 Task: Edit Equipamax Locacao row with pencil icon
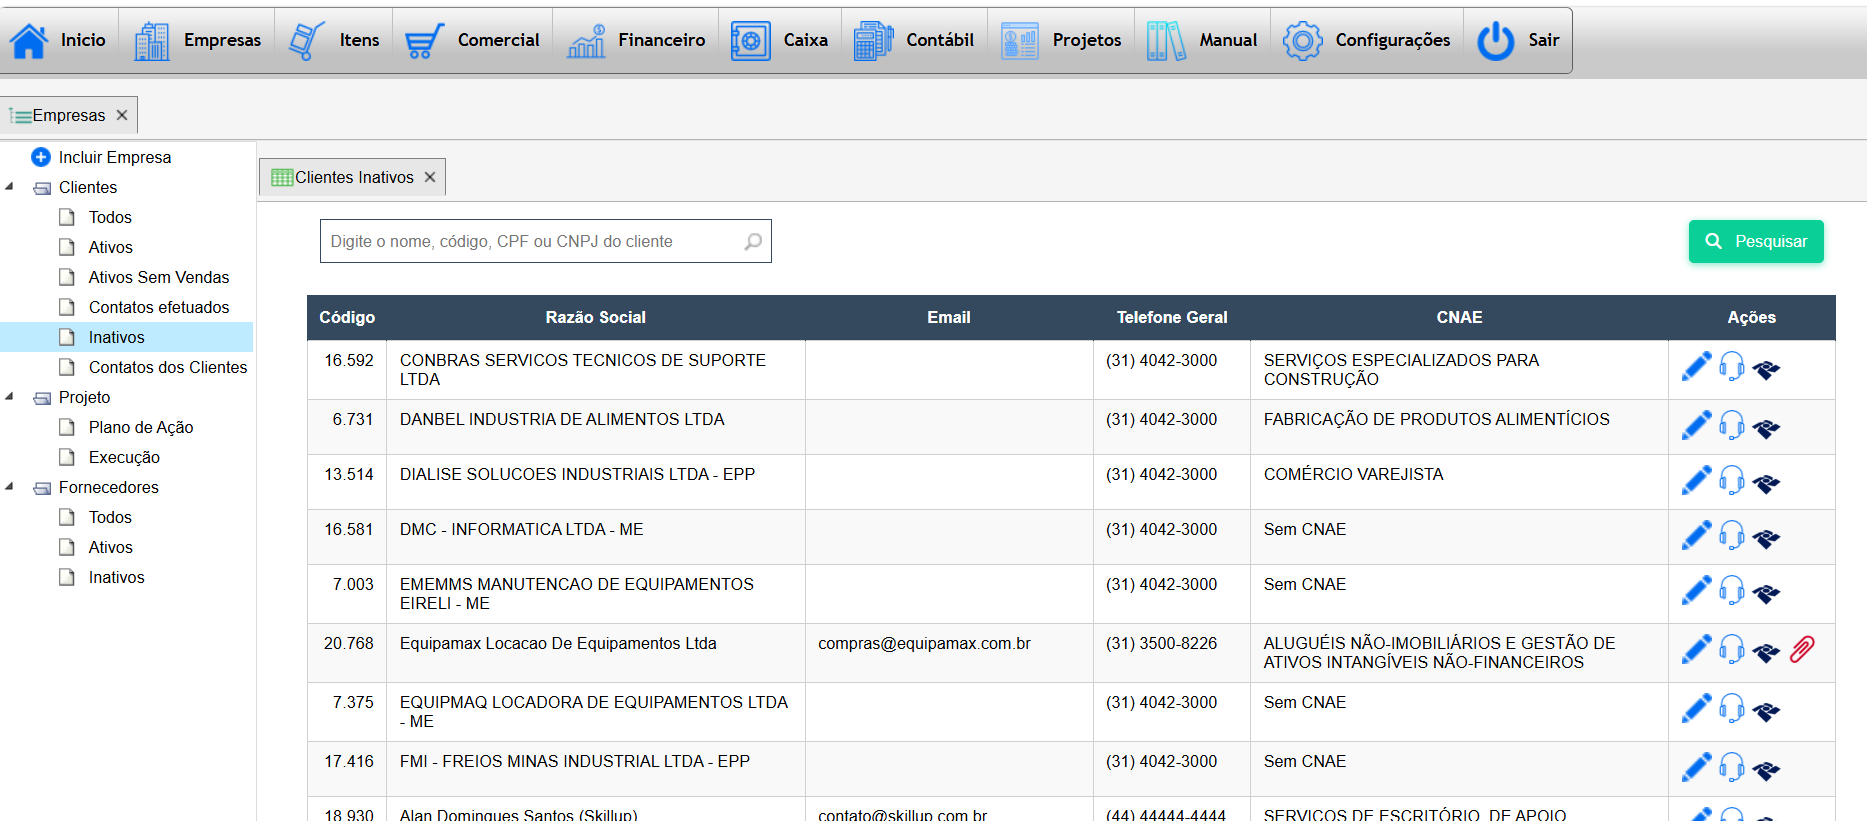1697,650
